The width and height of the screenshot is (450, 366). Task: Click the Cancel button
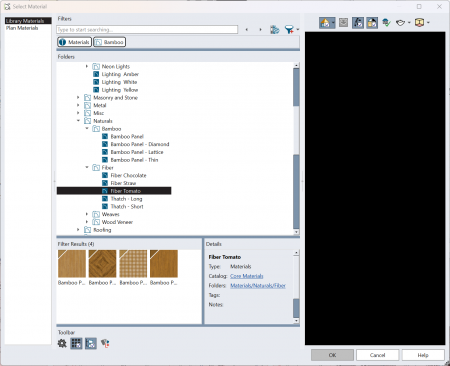click(377, 355)
